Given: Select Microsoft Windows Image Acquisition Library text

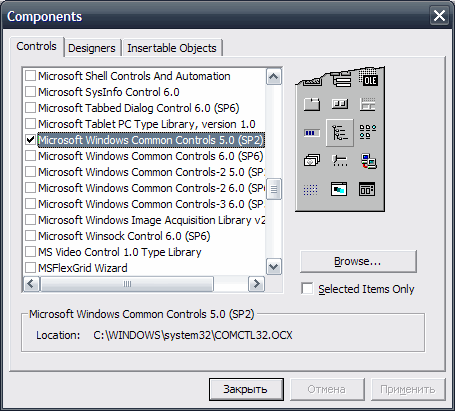Looking at the screenshot, I should coord(151,220).
